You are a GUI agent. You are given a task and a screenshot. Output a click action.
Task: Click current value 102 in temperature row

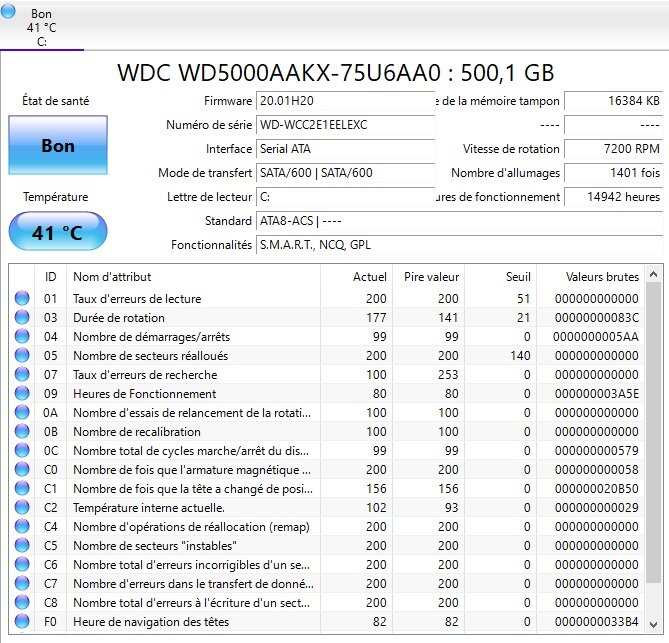click(x=376, y=507)
